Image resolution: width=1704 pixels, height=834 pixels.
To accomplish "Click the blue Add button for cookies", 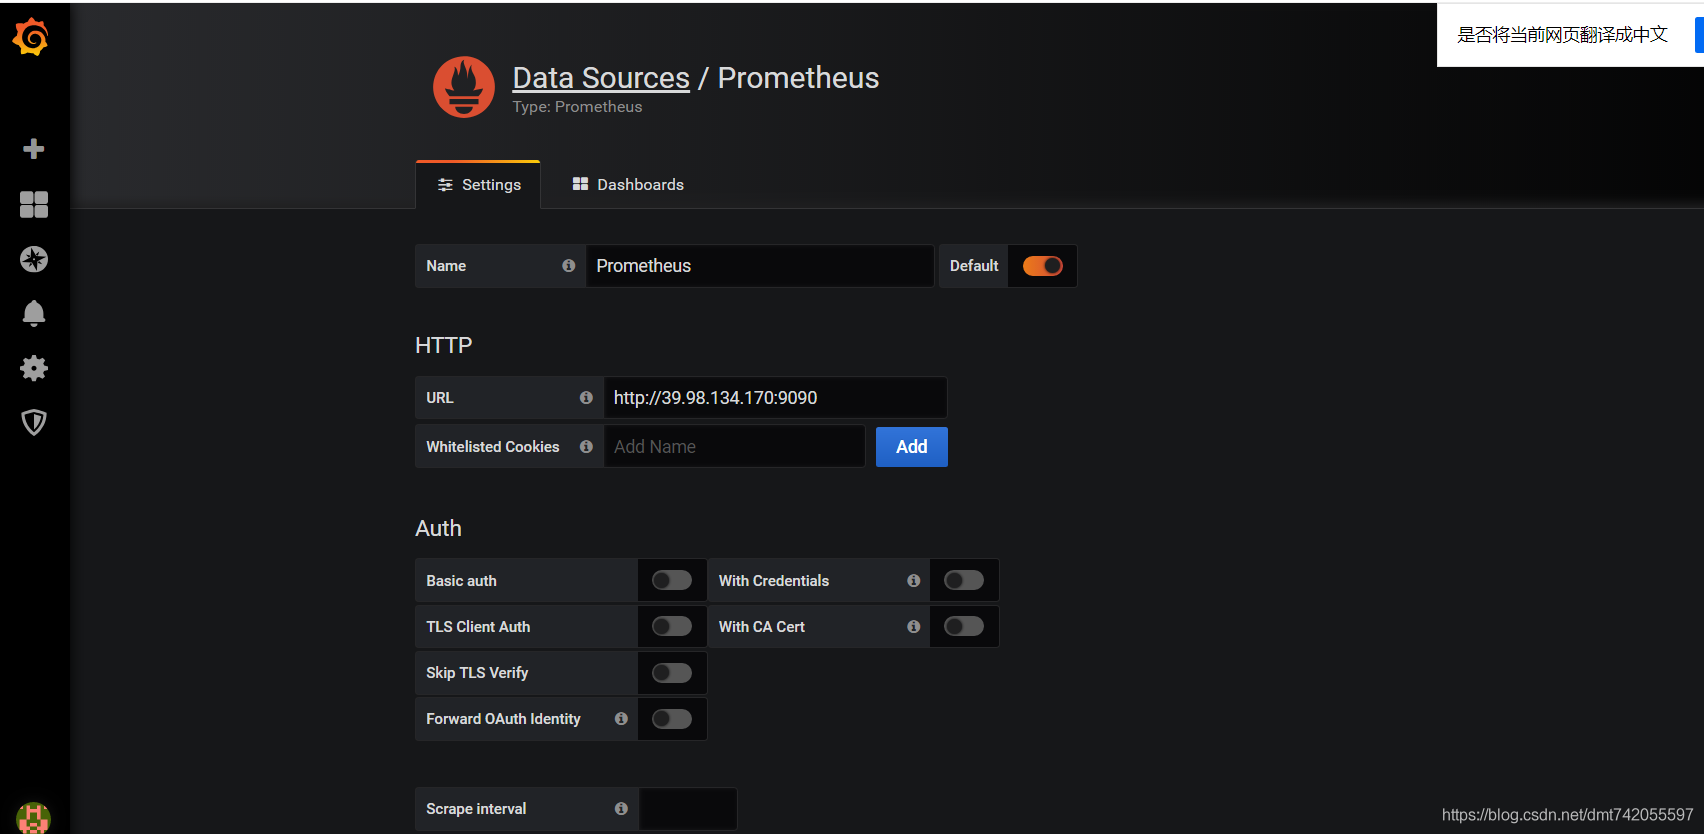I will [x=912, y=447].
